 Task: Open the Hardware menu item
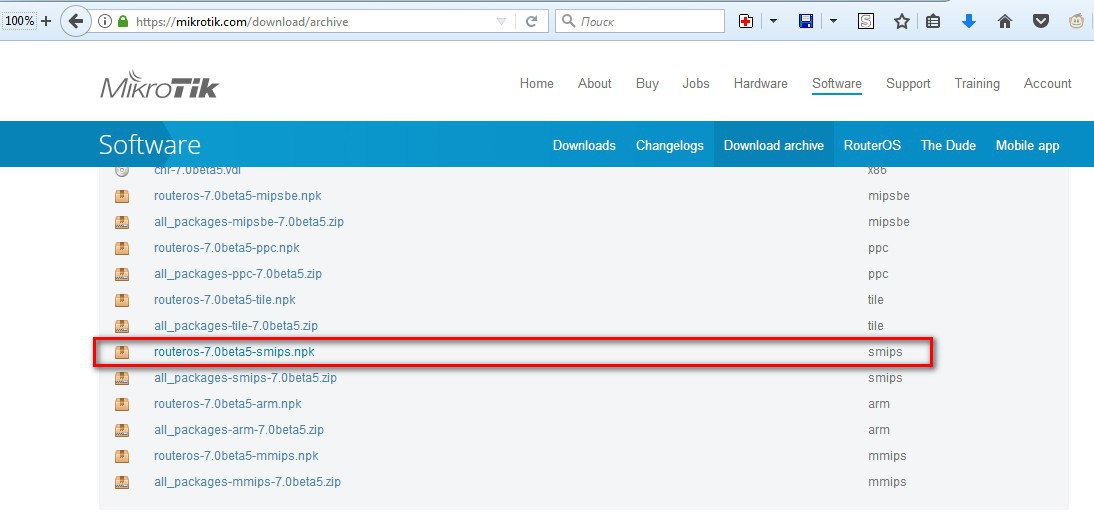[x=760, y=84]
